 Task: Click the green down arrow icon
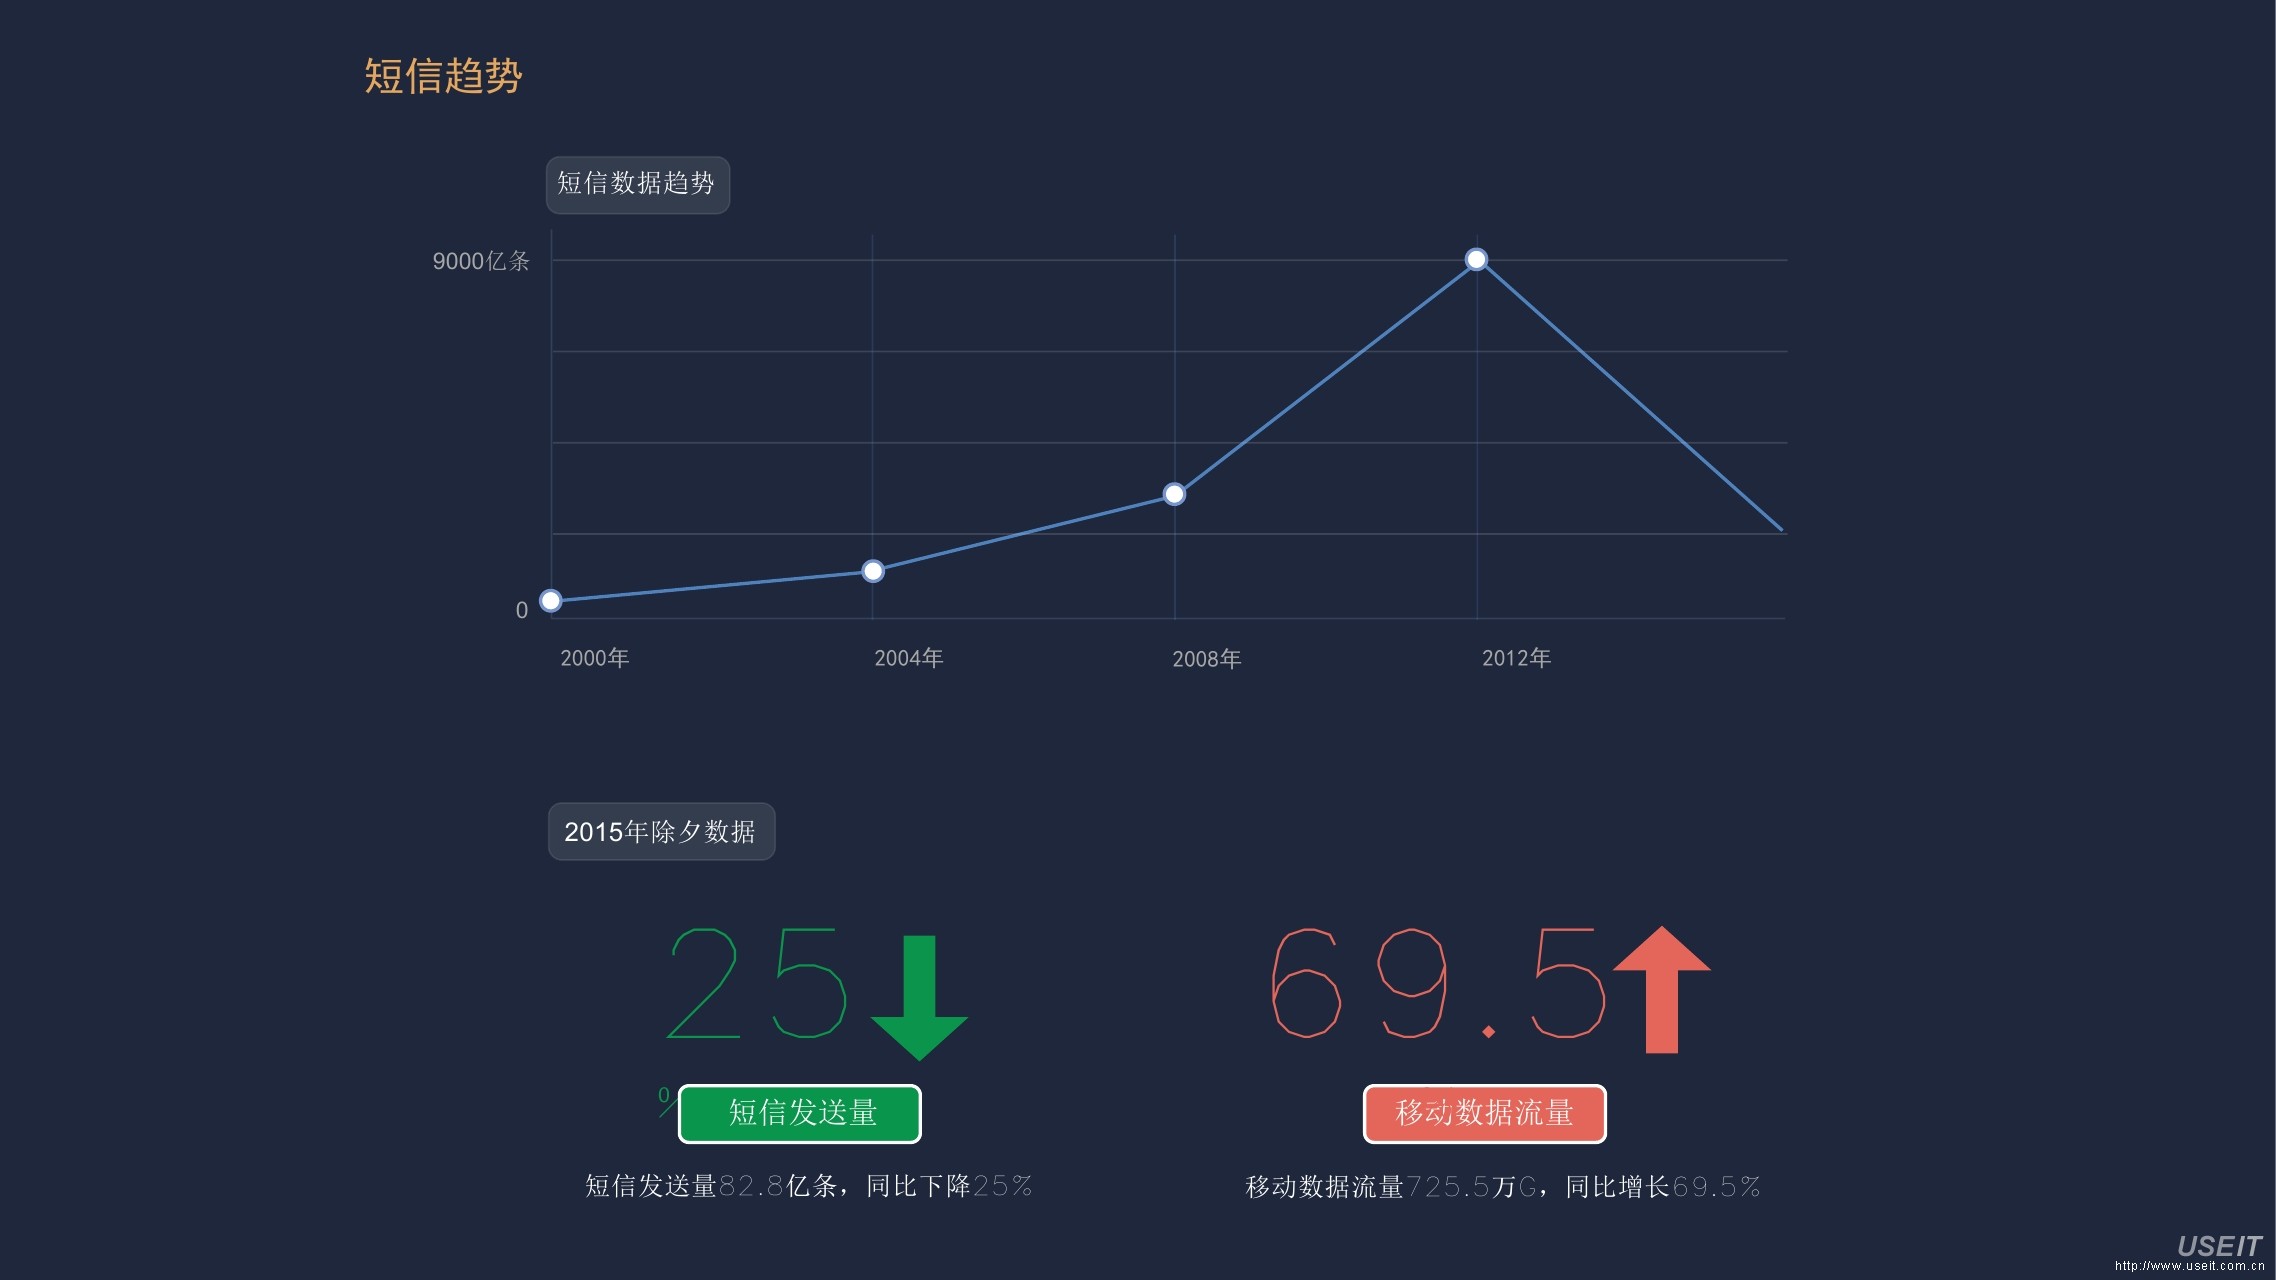[919, 998]
